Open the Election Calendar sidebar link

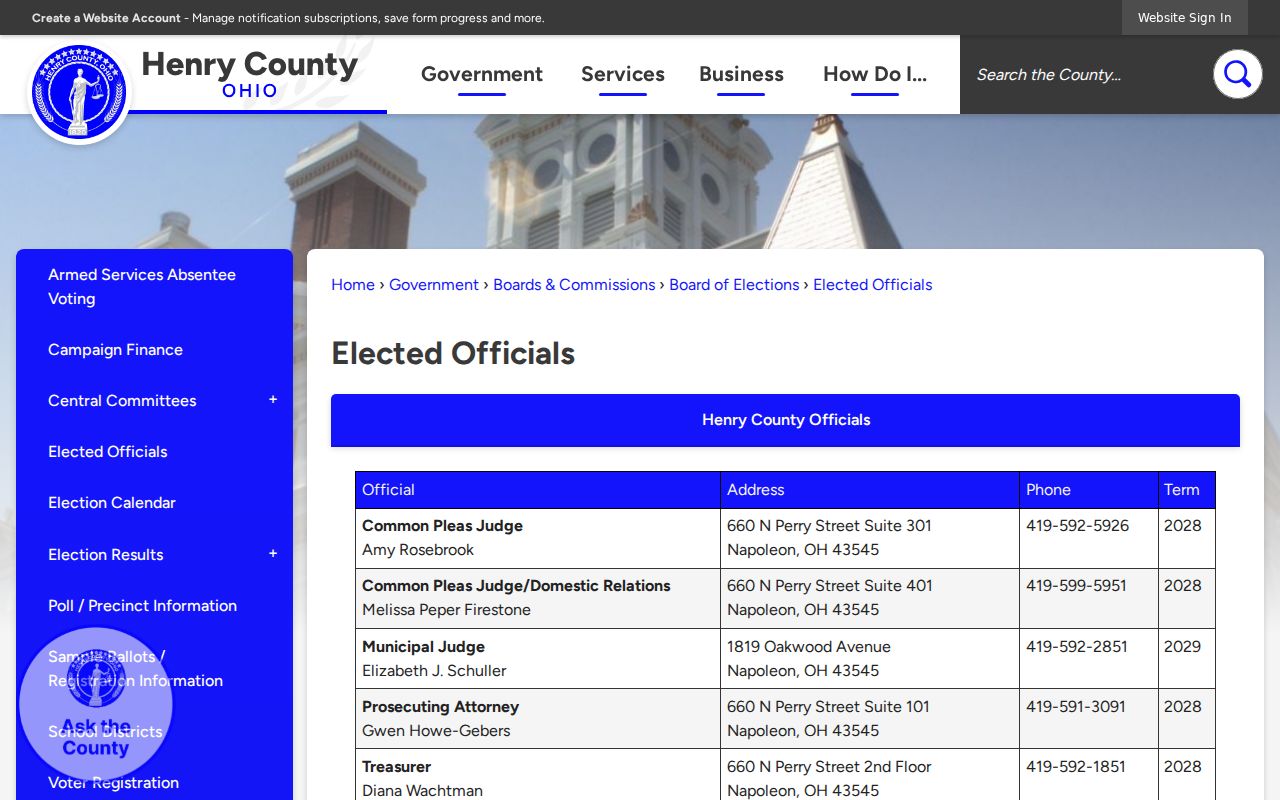[x=112, y=503]
